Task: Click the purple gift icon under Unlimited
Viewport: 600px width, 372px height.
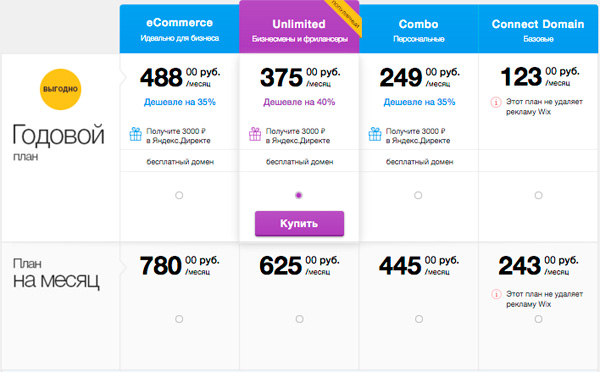Action: point(255,134)
